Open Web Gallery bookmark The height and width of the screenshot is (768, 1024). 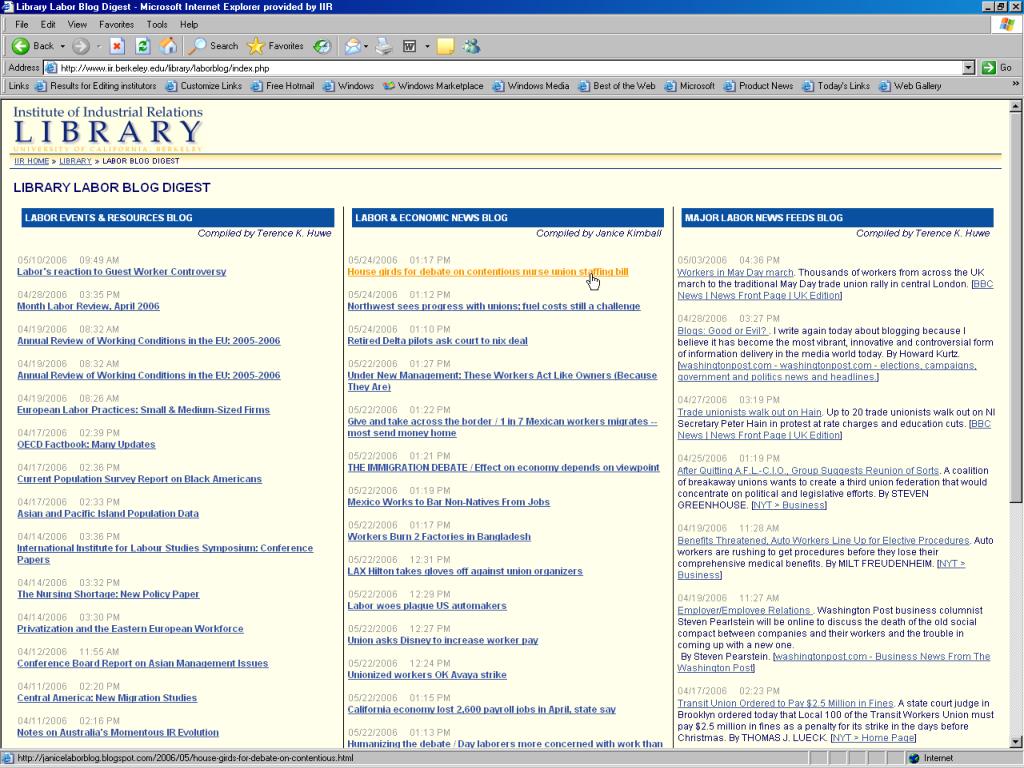click(910, 86)
